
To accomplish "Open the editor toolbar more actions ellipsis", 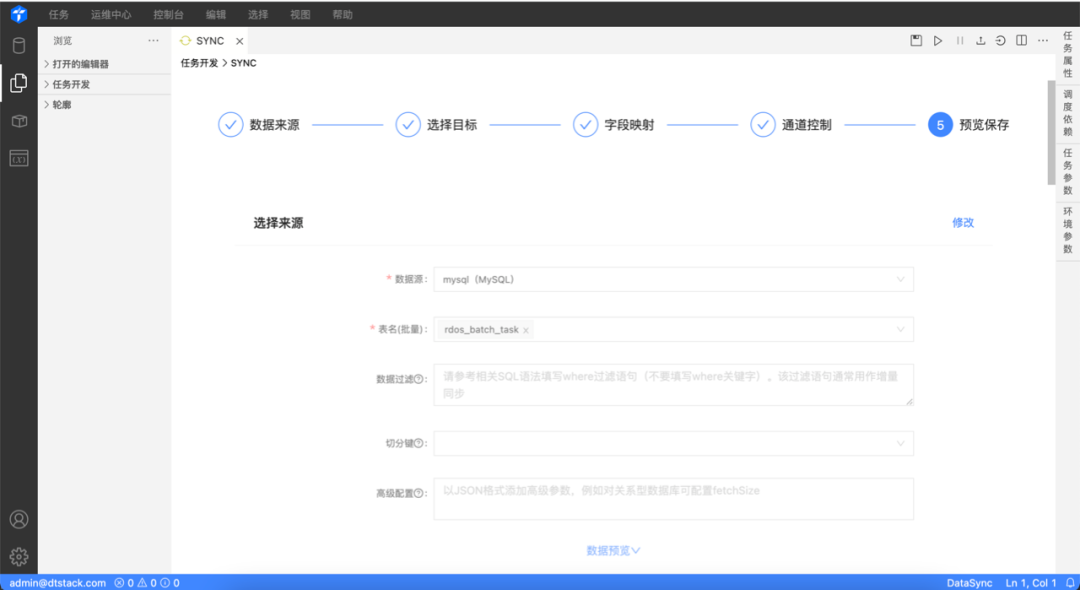I will tap(1043, 41).
